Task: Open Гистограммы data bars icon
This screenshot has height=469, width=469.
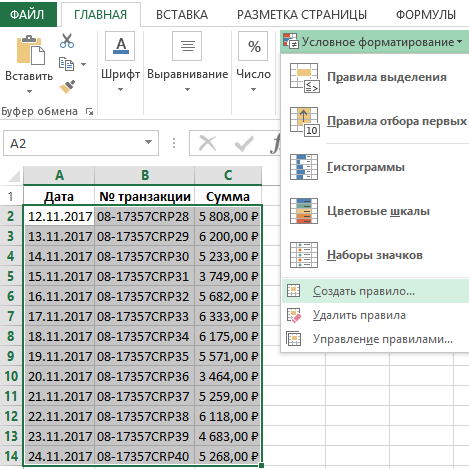Action: tap(304, 167)
